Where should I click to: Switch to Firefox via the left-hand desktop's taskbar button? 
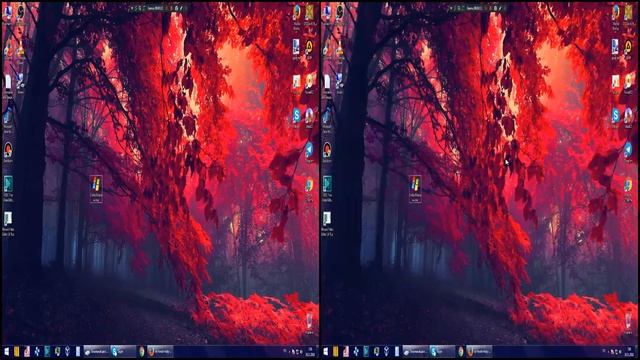click(x=160, y=351)
